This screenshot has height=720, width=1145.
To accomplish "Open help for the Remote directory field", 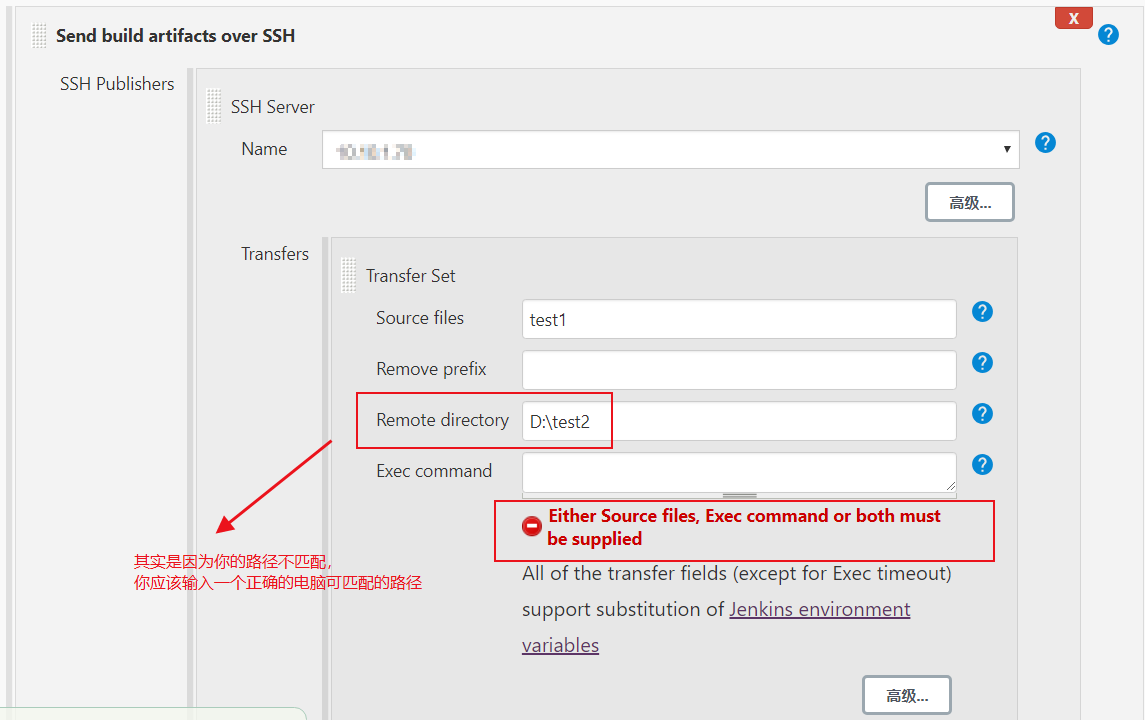I will pos(982,413).
